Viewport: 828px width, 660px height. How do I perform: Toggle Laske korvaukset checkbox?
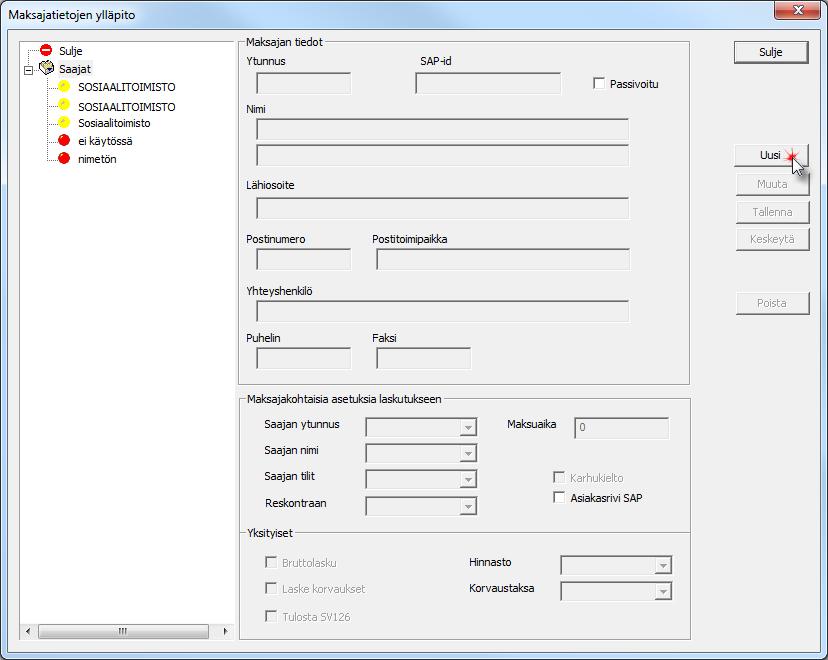tap(271, 588)
